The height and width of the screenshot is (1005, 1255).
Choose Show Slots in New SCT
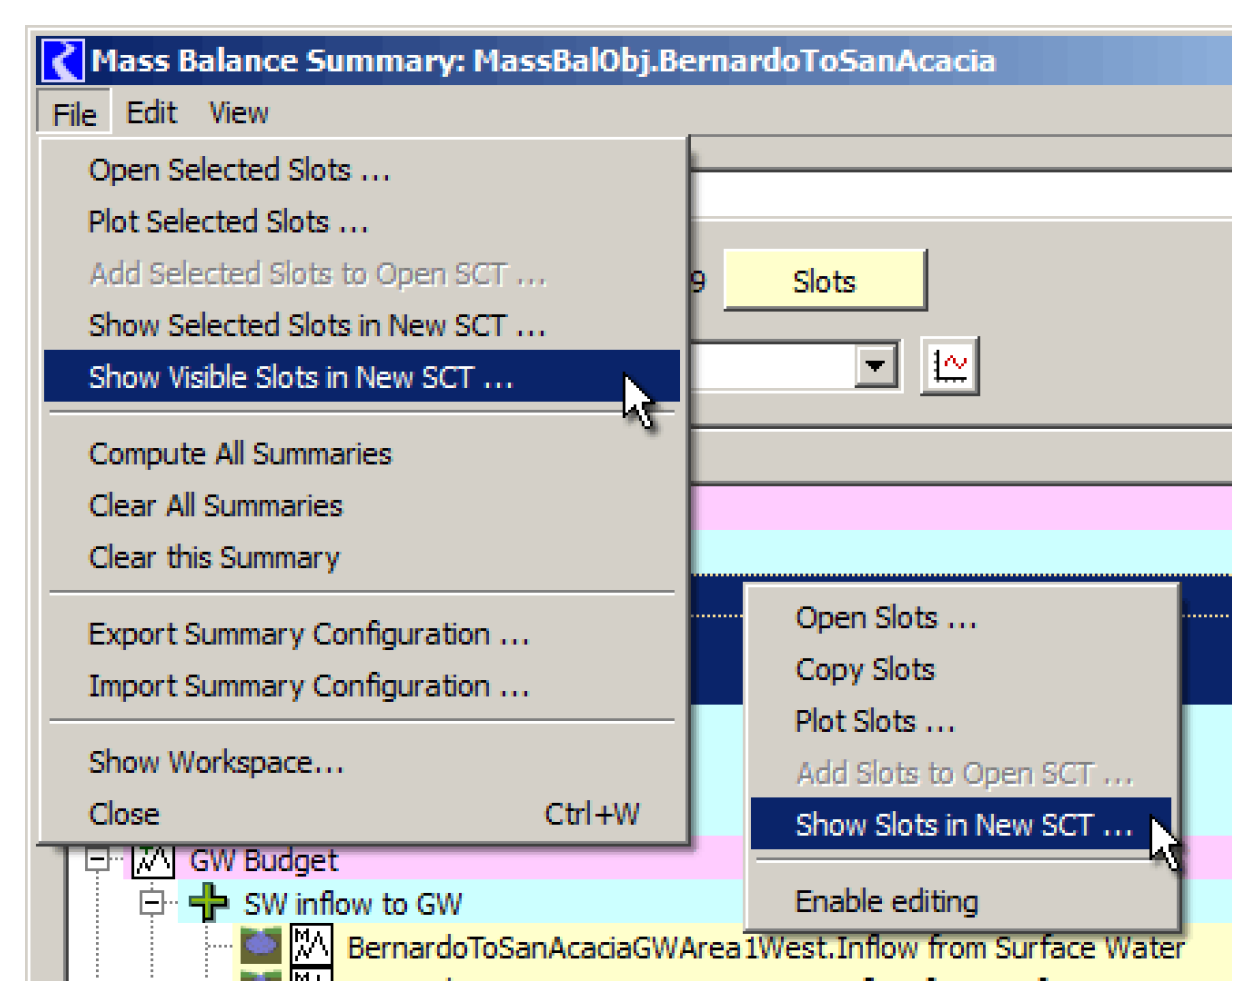[962, 825]
